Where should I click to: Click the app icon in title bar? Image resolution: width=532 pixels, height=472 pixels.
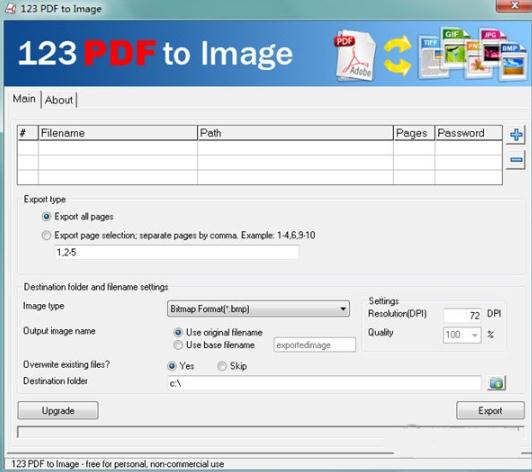pos(11,8)
